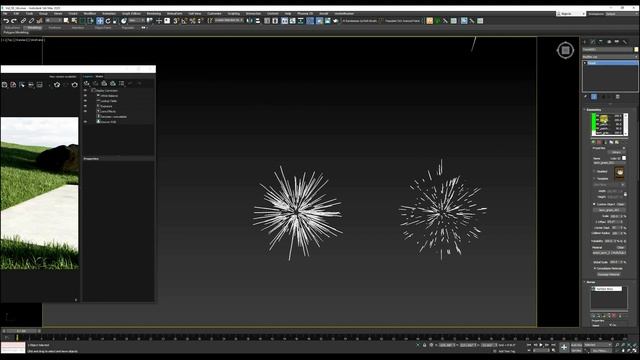The height and width of the screenshot is (360, 640).
Task: Click the Mirror tool icon
Action: pyautogui.click(x=249, y=21)
